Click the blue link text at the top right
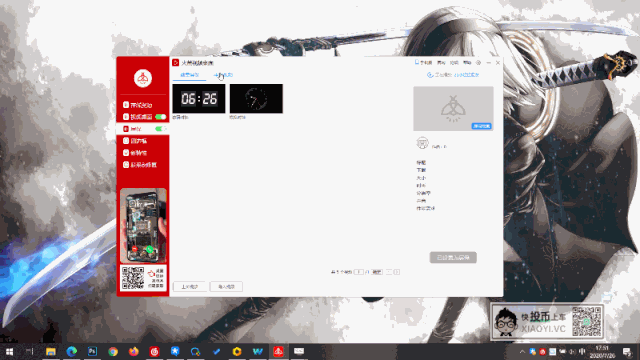This screenshot has width=640, height=360. [467, 75]
